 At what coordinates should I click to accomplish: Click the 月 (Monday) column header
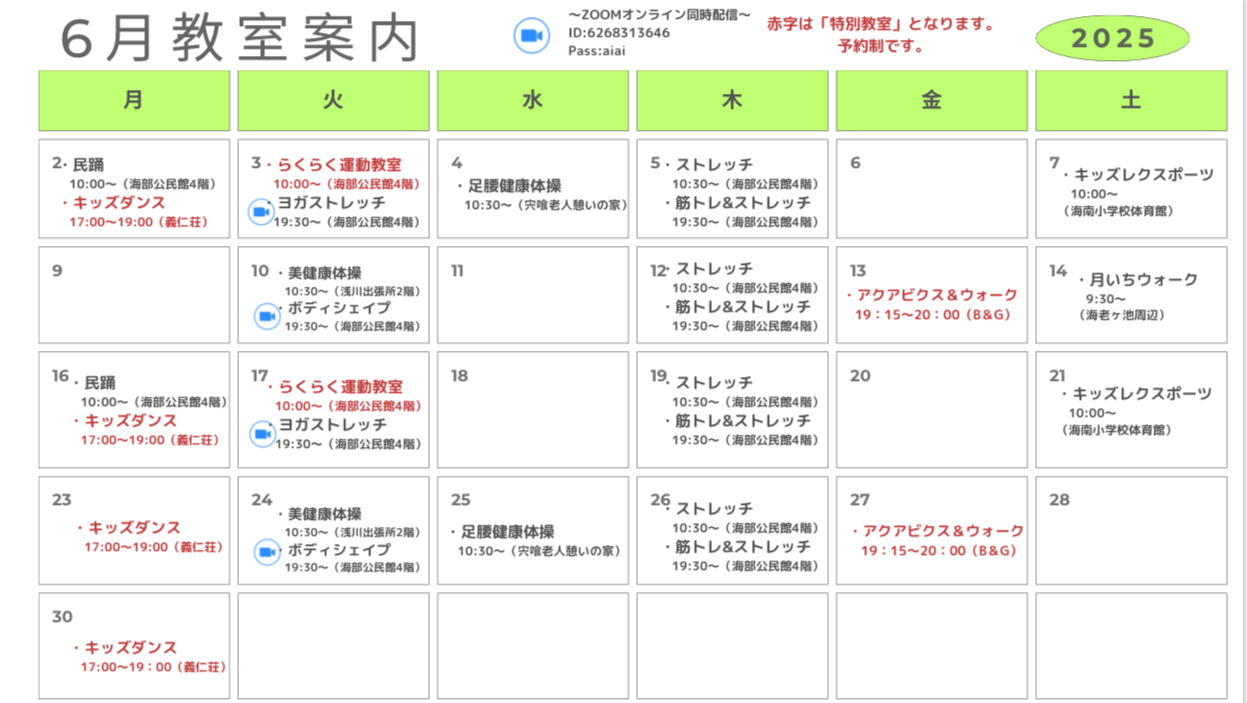134,101
